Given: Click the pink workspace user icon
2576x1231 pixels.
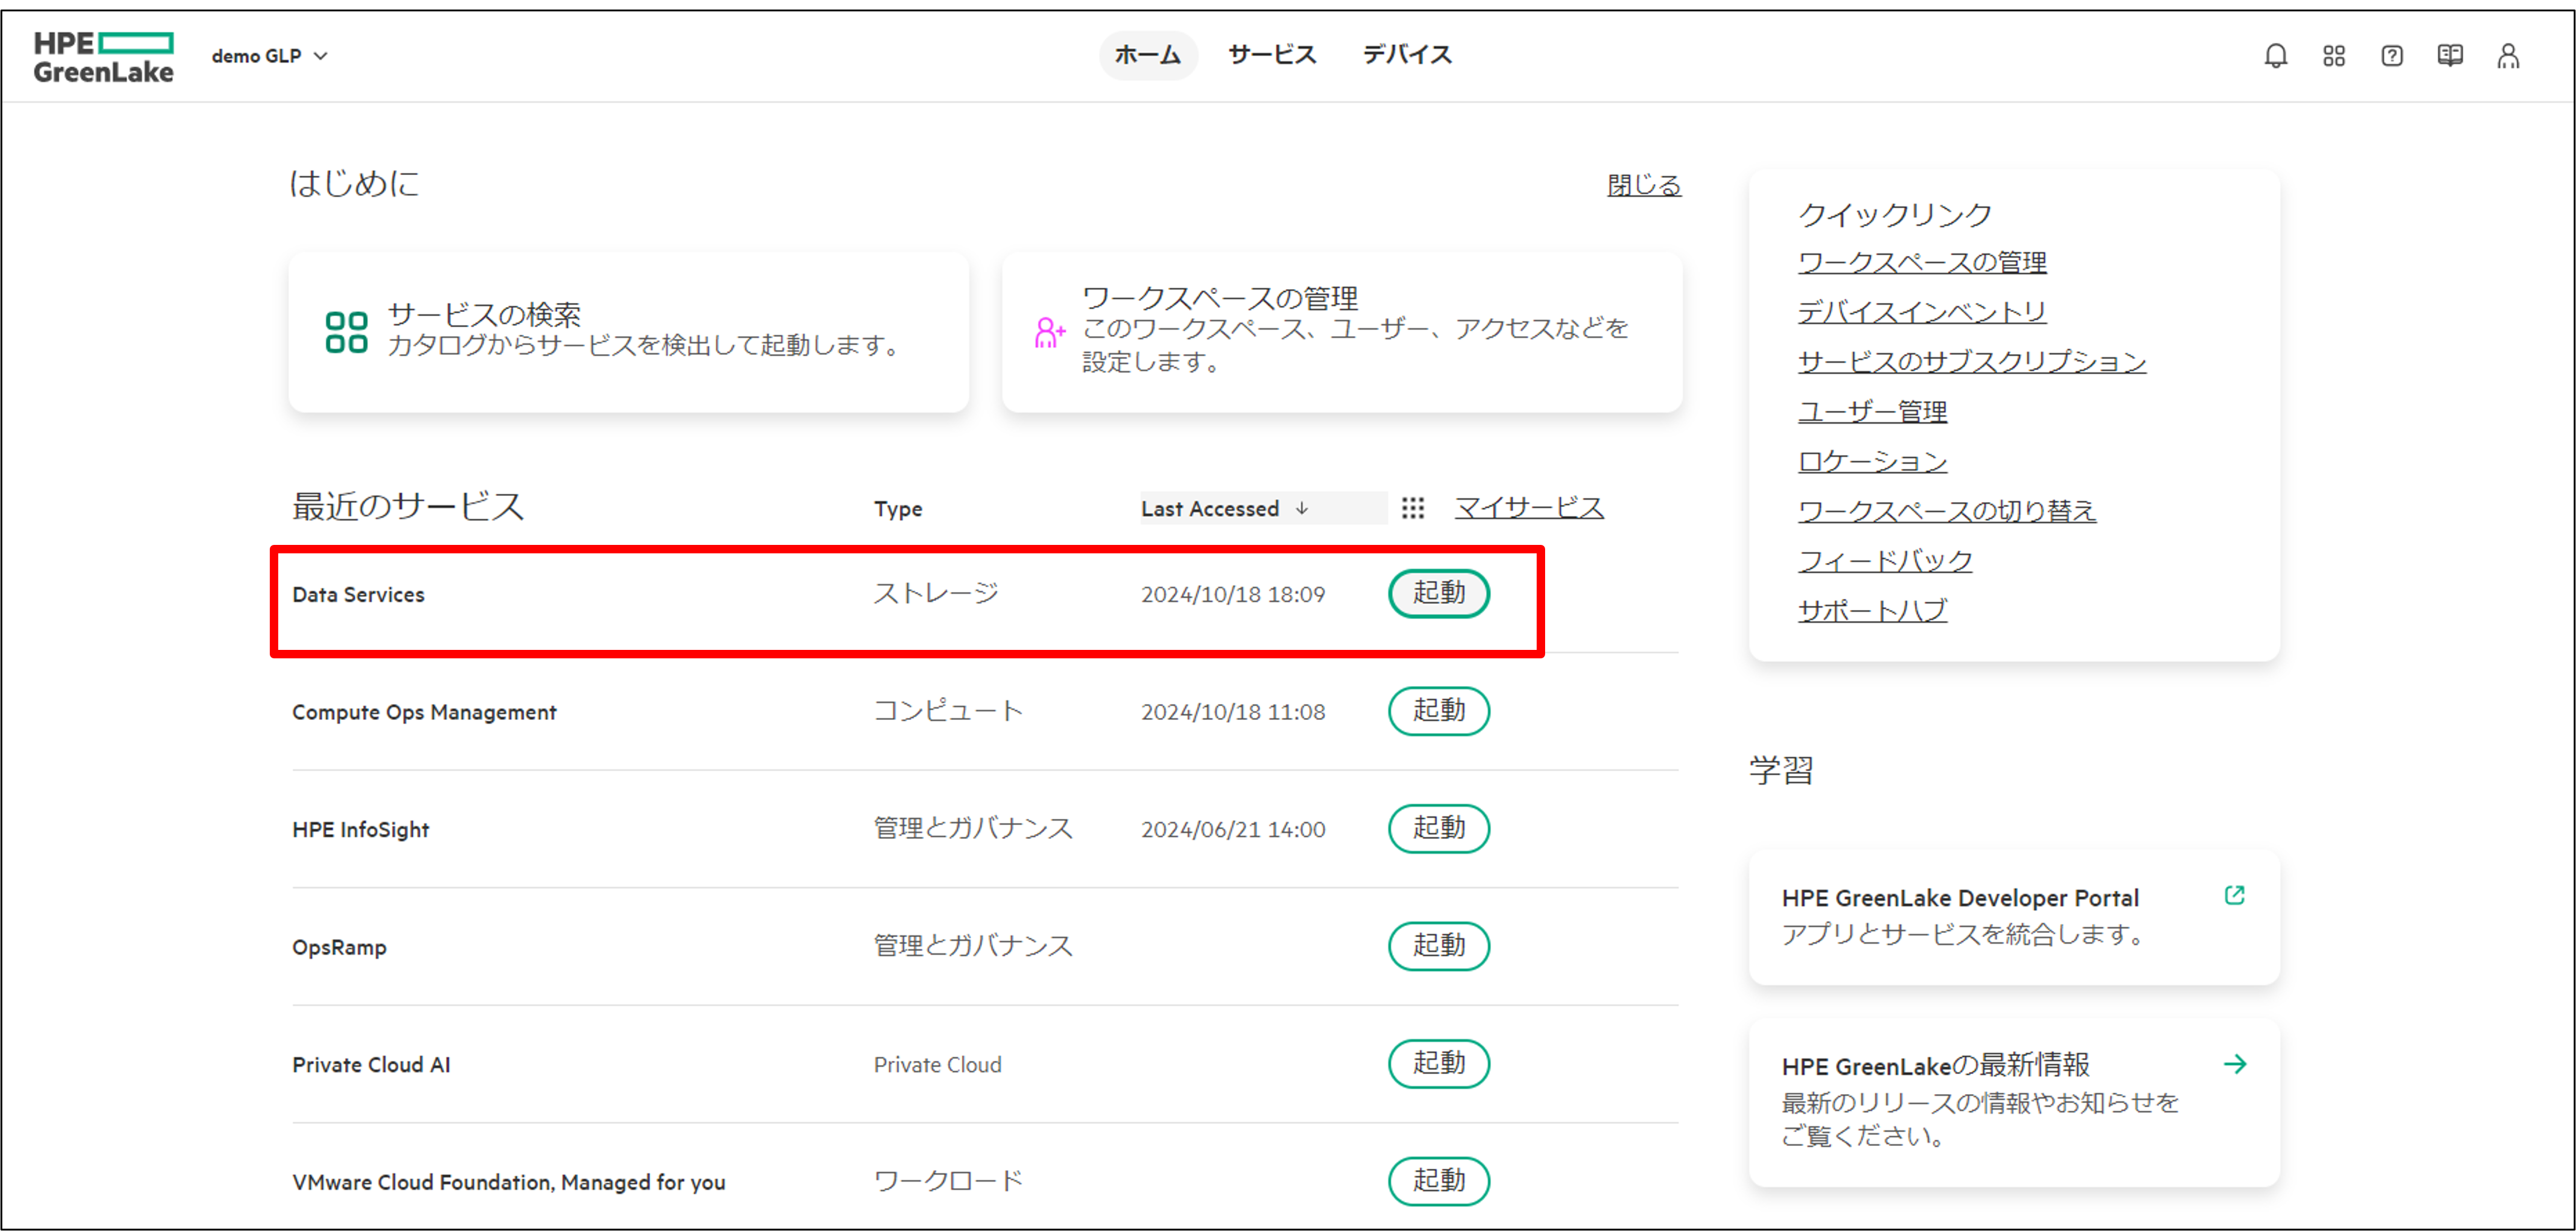Looking at the screenshot, I should coord(1049,332).
